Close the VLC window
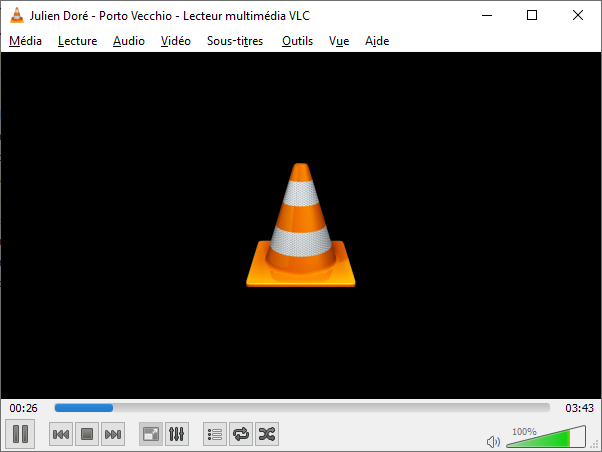The height and width of the screenshot is (452, 602). point(578,15)
